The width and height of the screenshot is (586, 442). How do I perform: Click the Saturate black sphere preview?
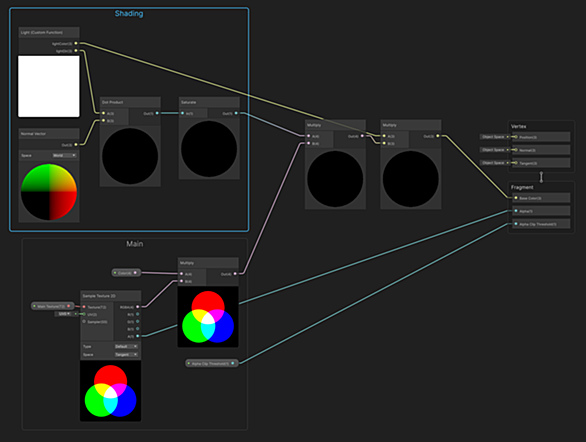click(x=209, y=149)
